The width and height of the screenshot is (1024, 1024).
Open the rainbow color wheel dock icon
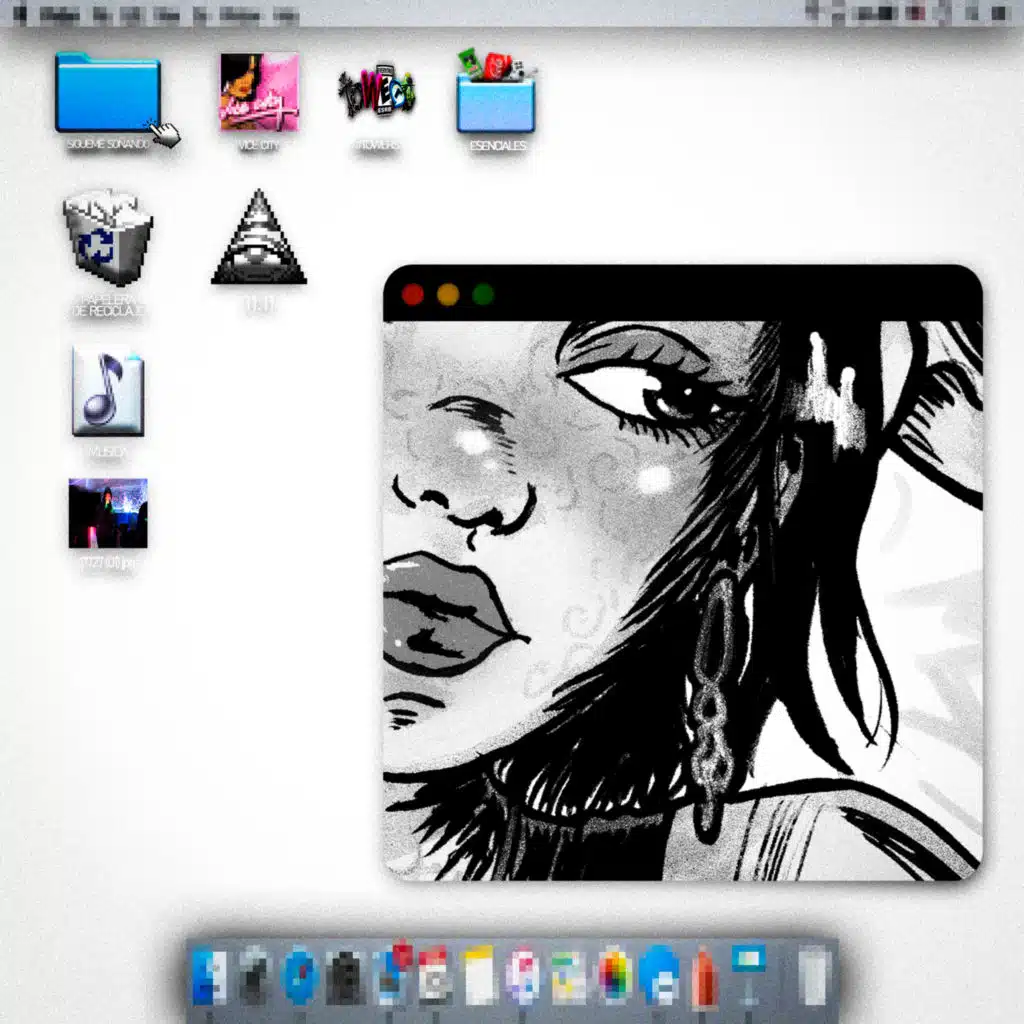pyautogui.click(x=614, y=977)
